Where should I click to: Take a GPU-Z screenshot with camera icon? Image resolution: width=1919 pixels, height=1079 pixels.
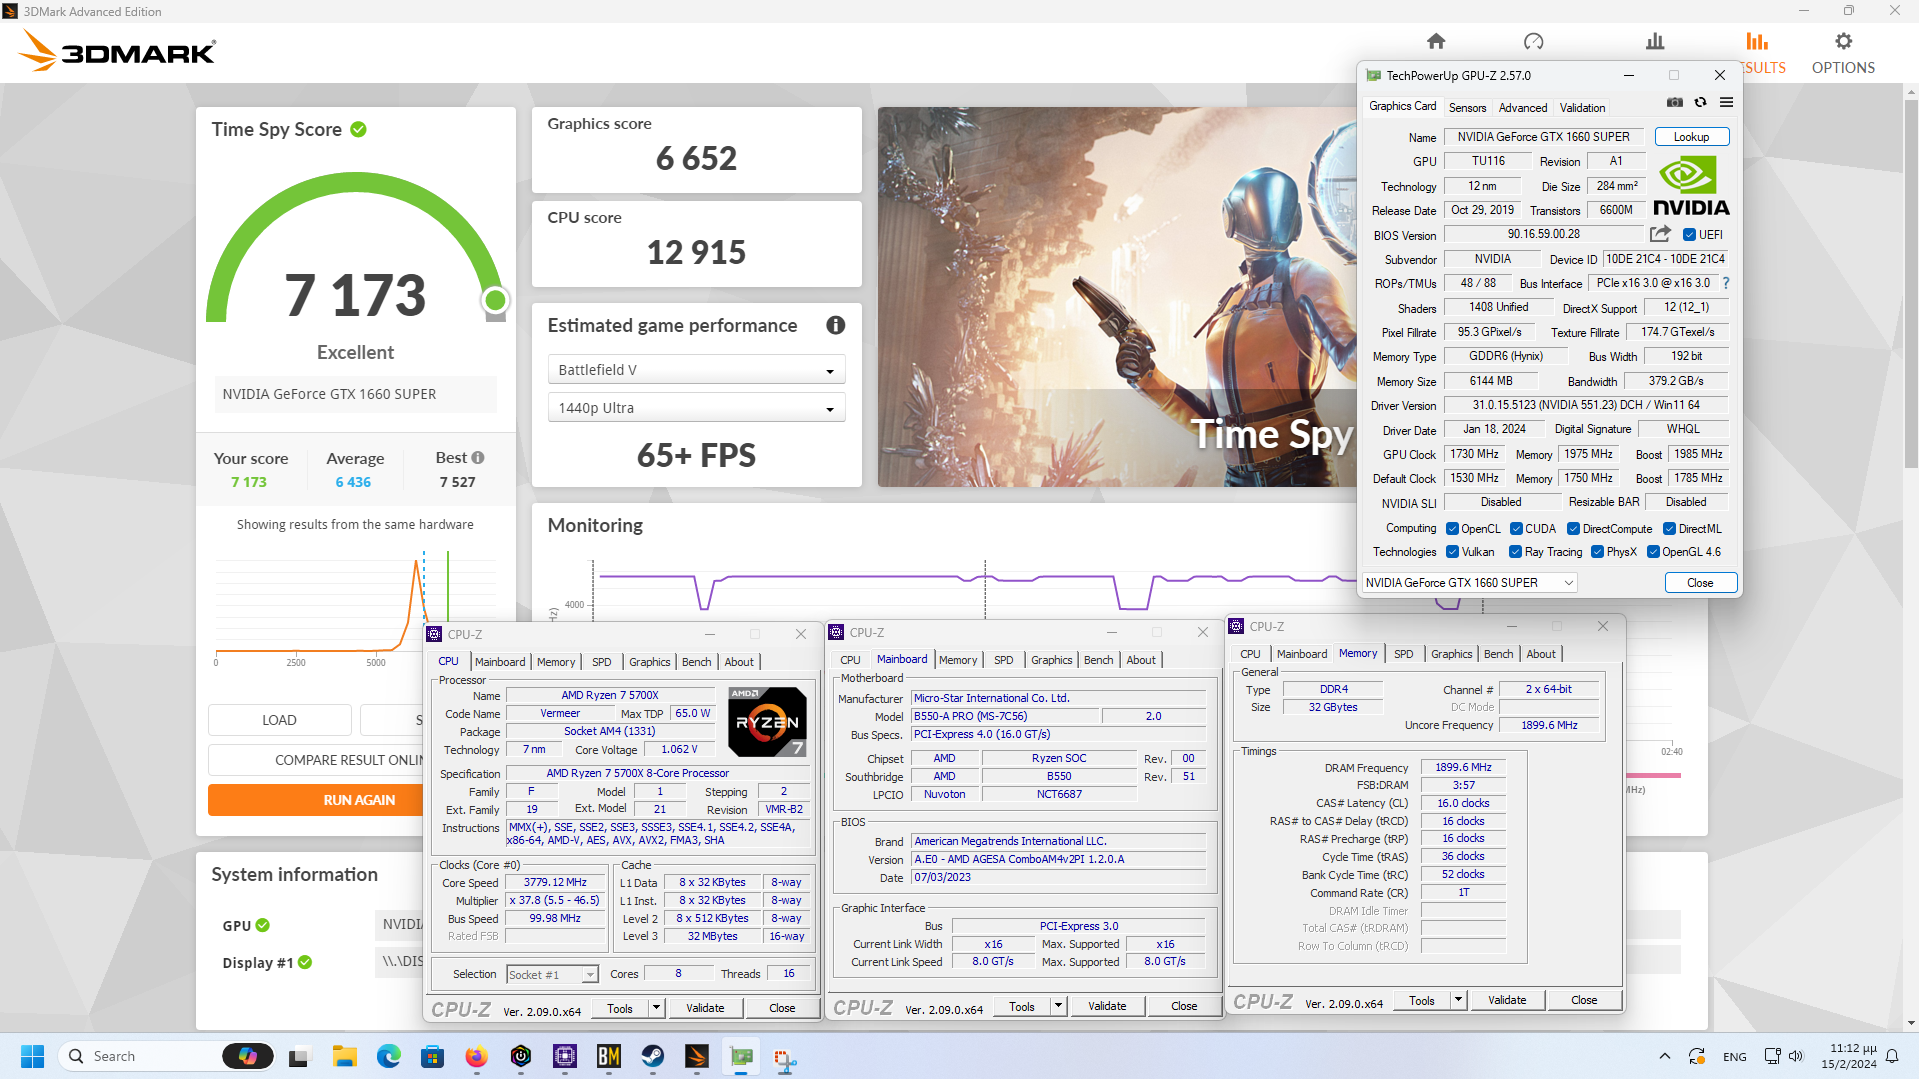(1674, 102)
